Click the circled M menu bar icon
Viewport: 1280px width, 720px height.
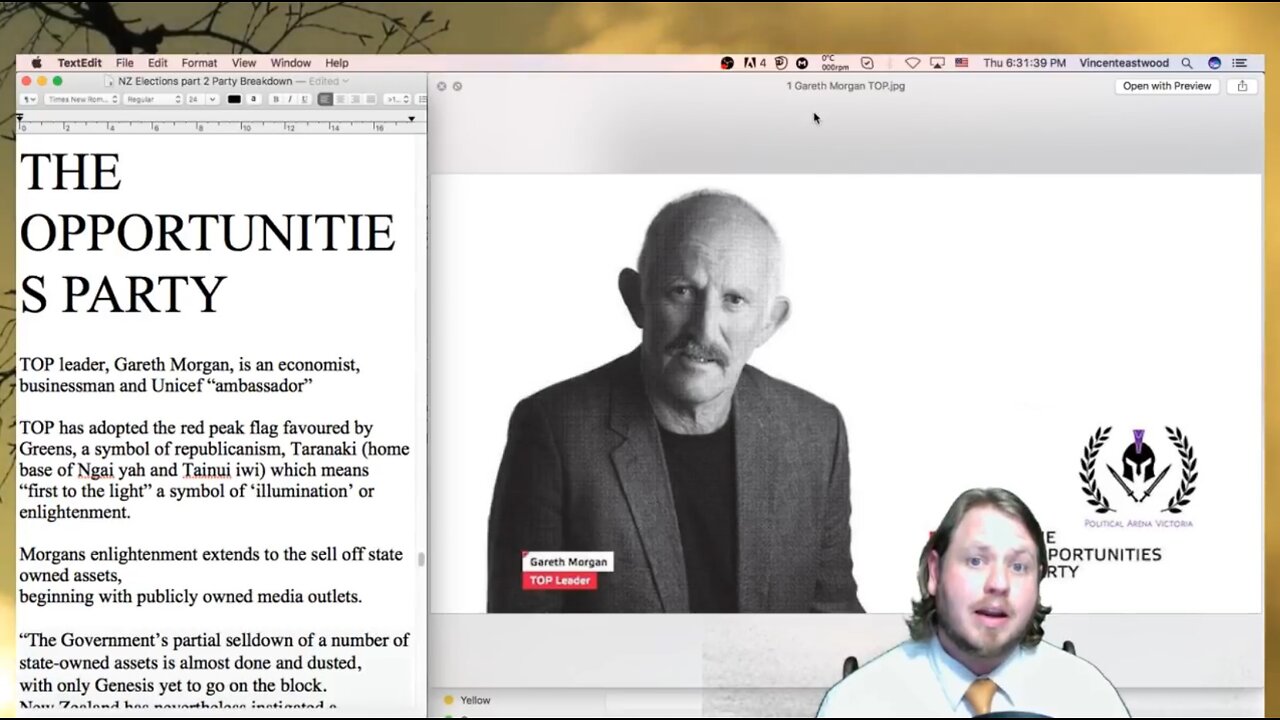pos(802,63)
